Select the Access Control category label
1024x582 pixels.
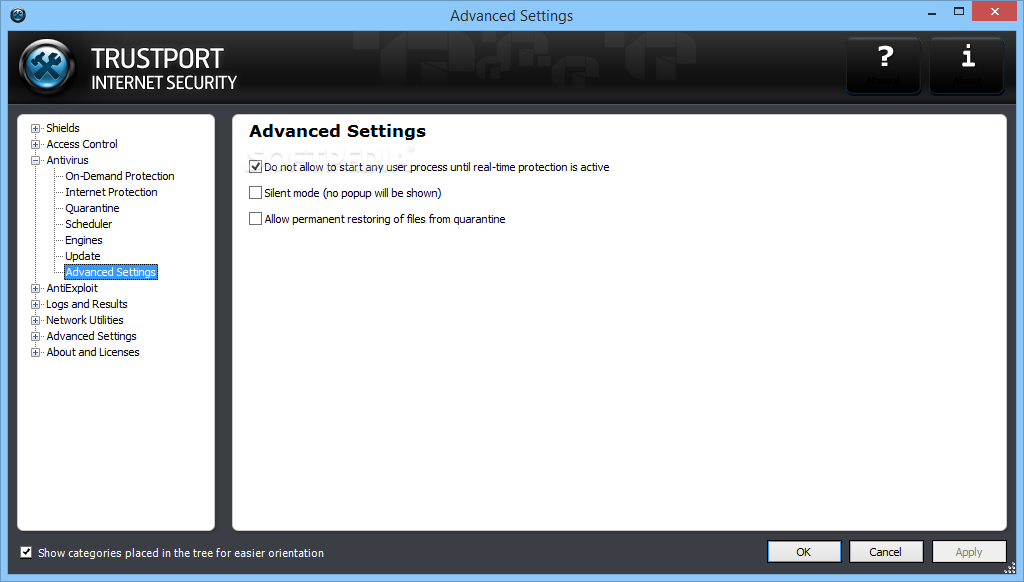pos(82,144)
